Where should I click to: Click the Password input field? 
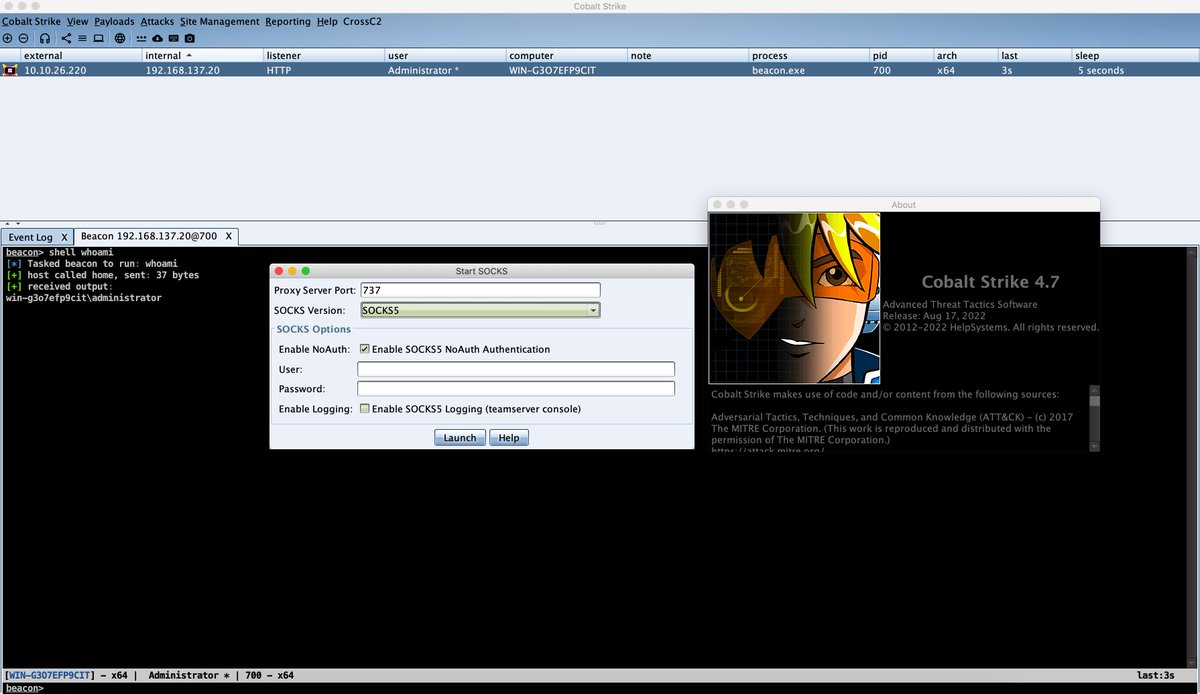516,388
